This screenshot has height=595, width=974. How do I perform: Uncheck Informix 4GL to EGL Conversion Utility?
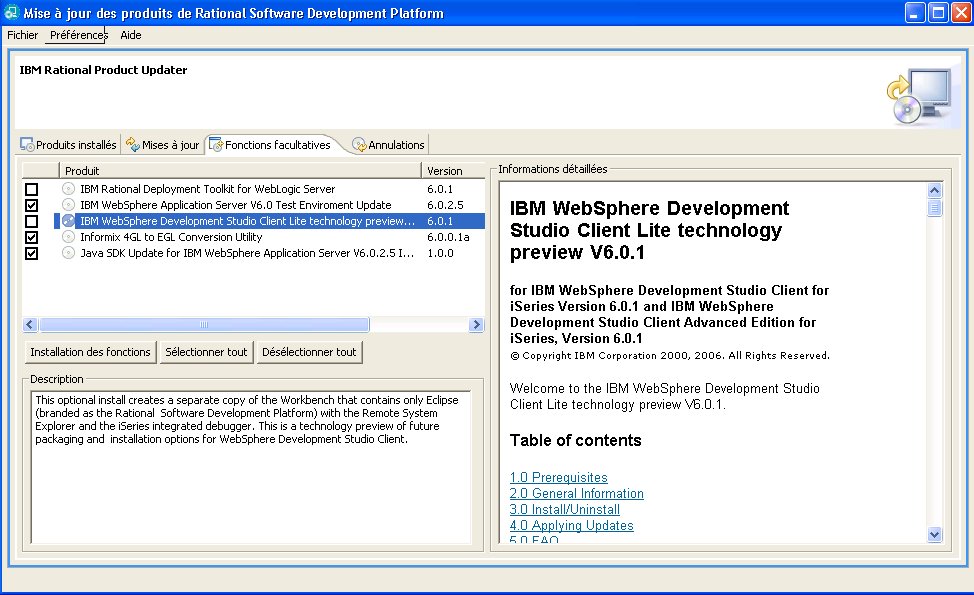pos(32,238)
